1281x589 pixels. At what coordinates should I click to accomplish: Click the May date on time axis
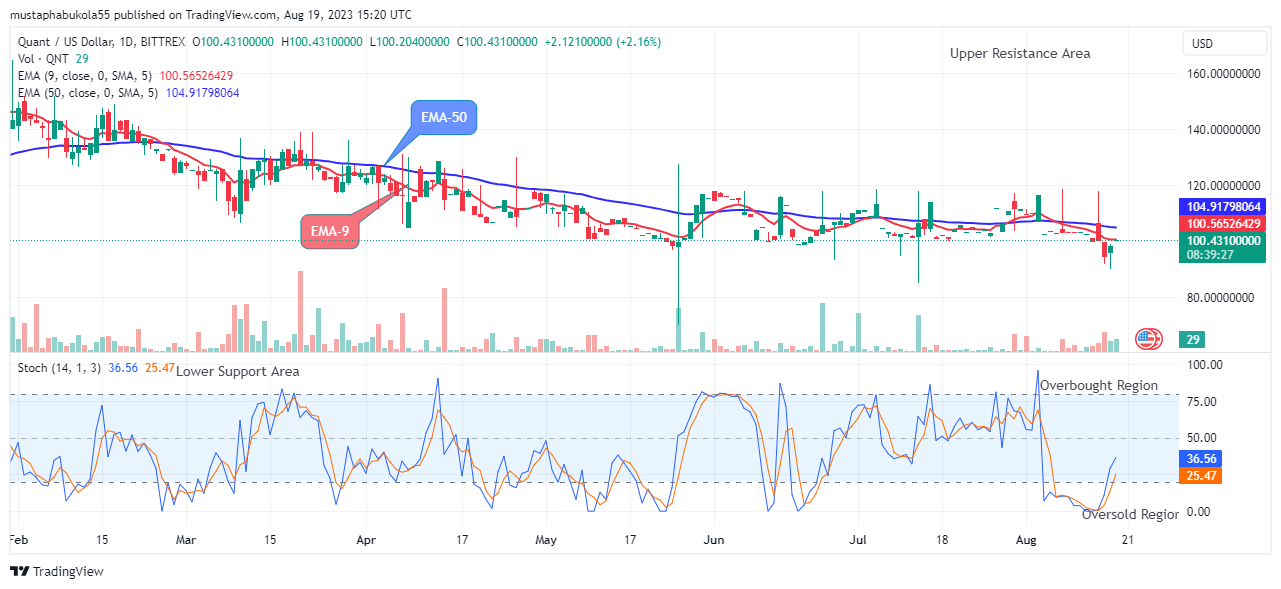[x=546, y=538]
